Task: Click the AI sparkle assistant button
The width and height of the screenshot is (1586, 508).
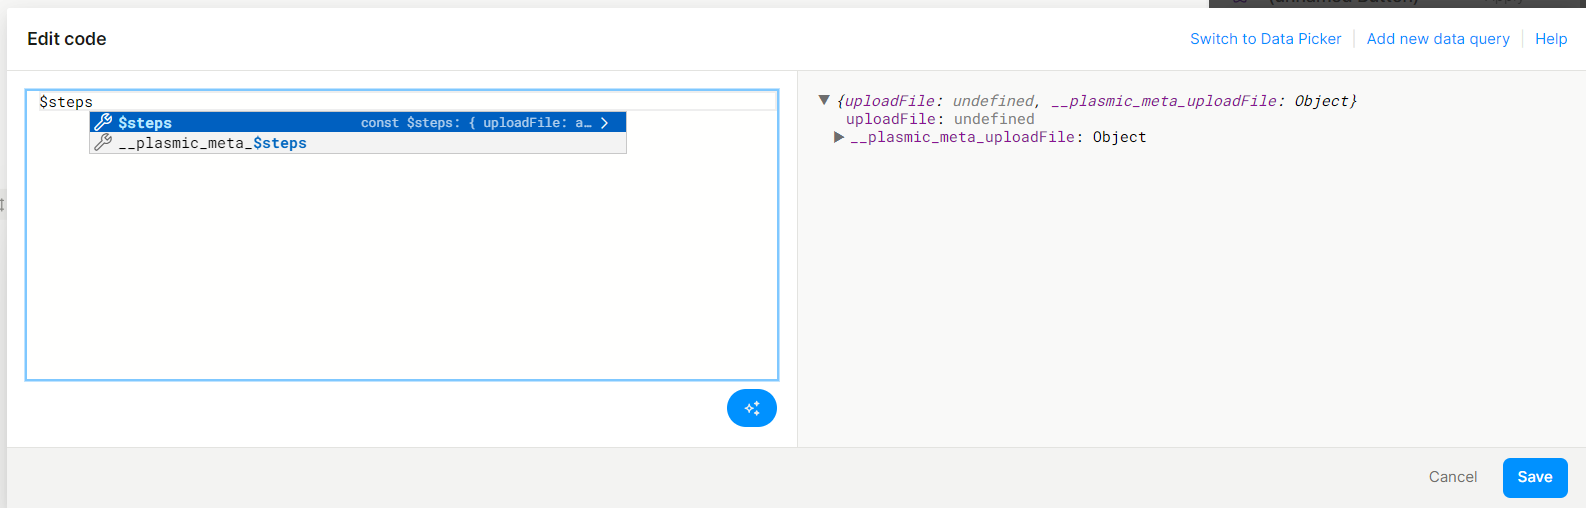Action: 752,408
